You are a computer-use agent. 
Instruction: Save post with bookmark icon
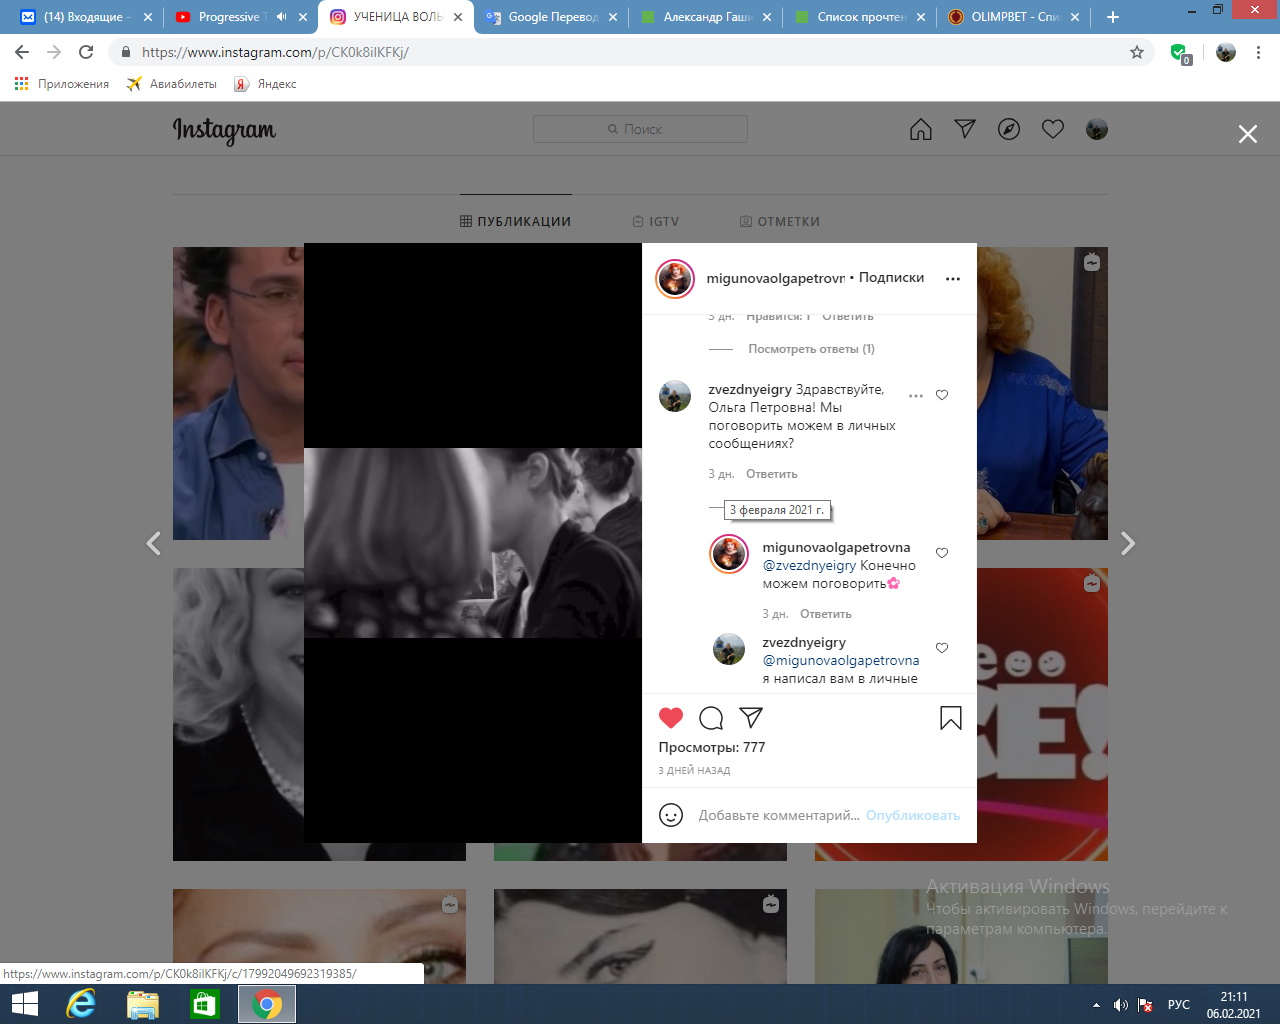[x=951, y=717]
